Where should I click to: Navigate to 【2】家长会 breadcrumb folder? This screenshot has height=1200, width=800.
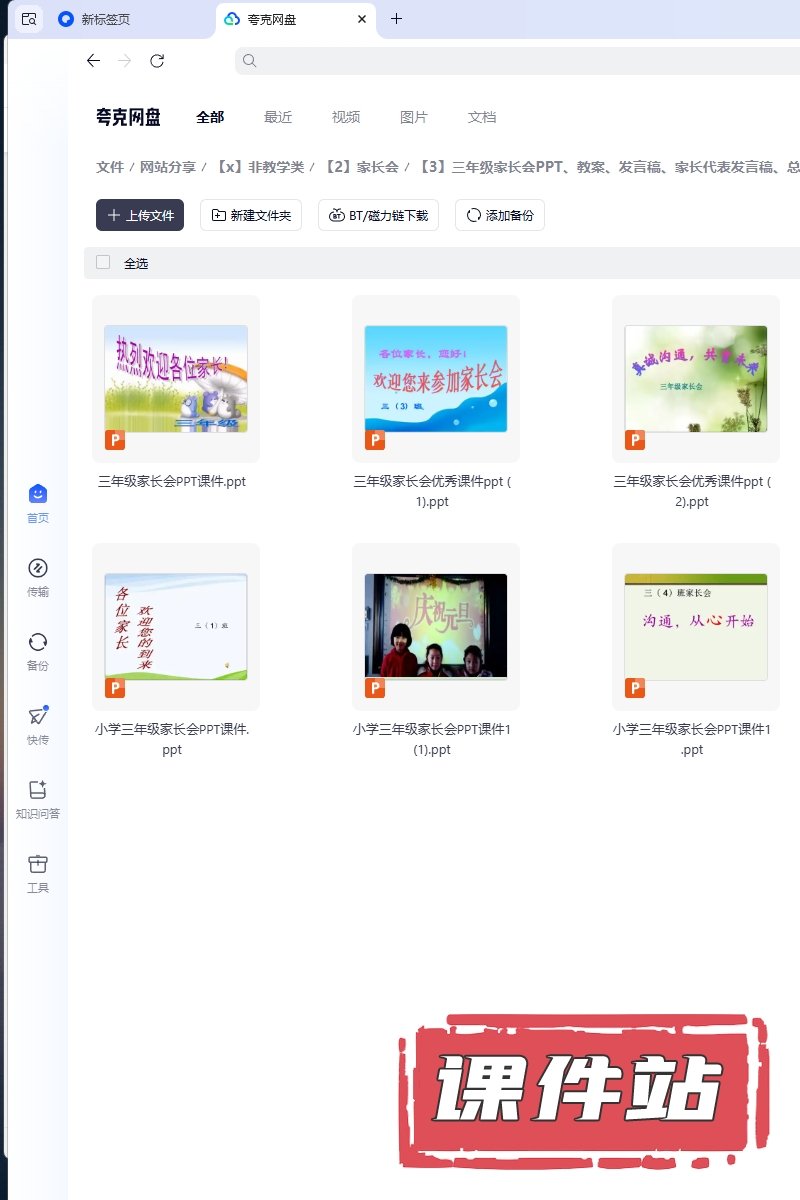pyautogui.click(x=361, y=167)
